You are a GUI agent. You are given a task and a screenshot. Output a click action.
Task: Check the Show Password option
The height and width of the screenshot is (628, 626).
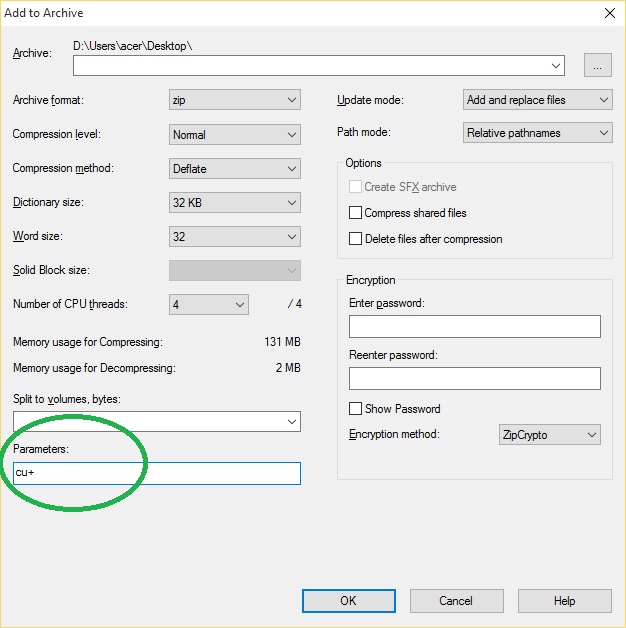(x=355, y=409)
